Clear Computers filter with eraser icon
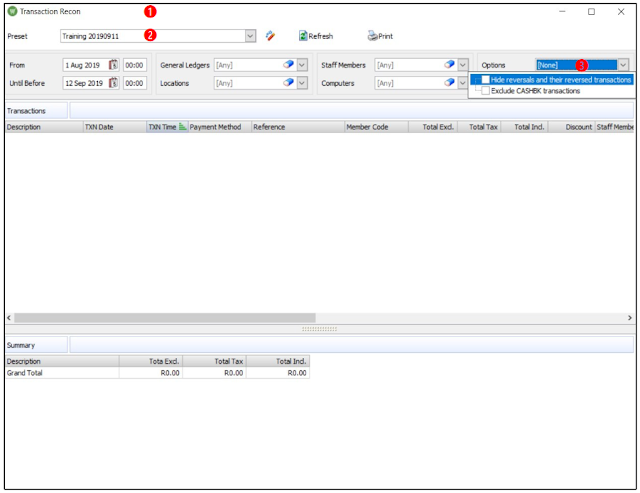The image size is (640, 493). click(449, 82)
